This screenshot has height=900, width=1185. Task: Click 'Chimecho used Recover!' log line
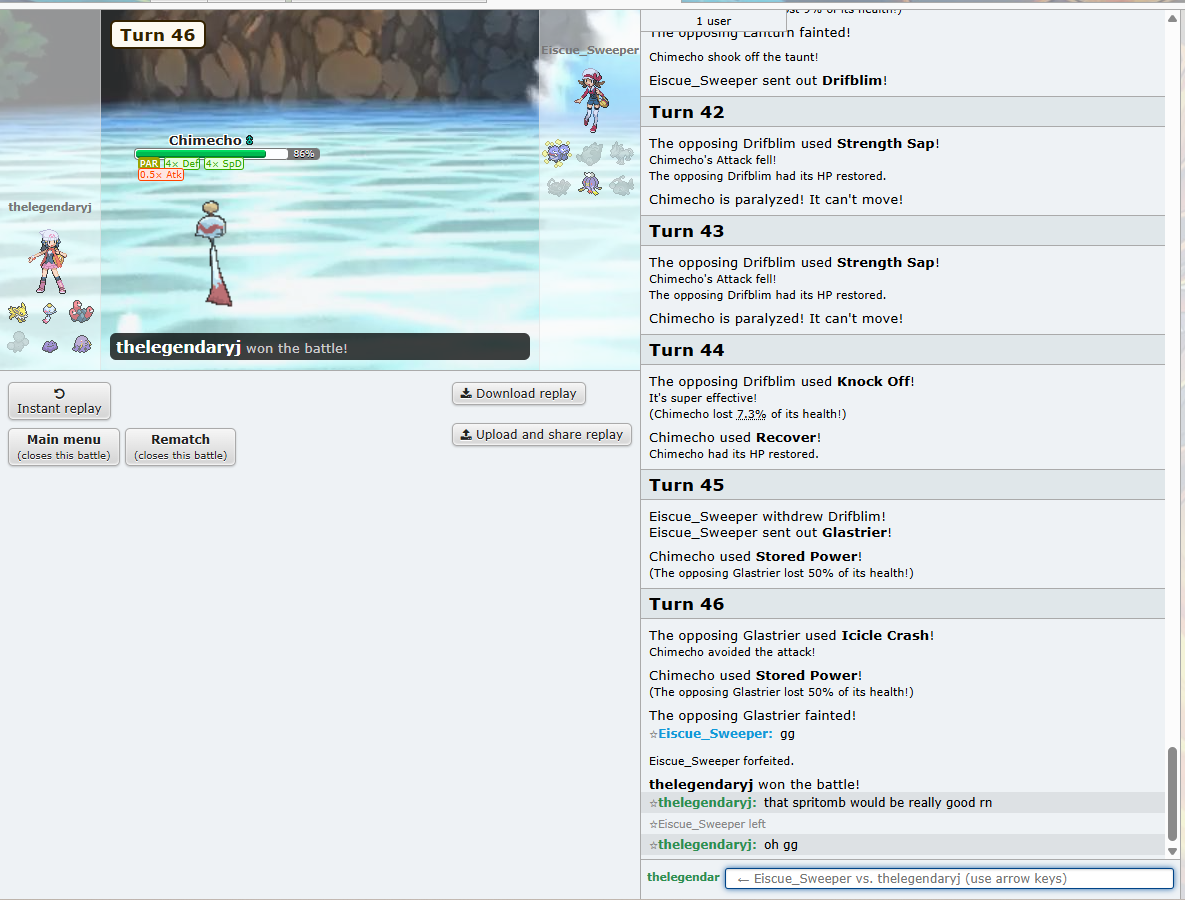(x=735, y=438)
